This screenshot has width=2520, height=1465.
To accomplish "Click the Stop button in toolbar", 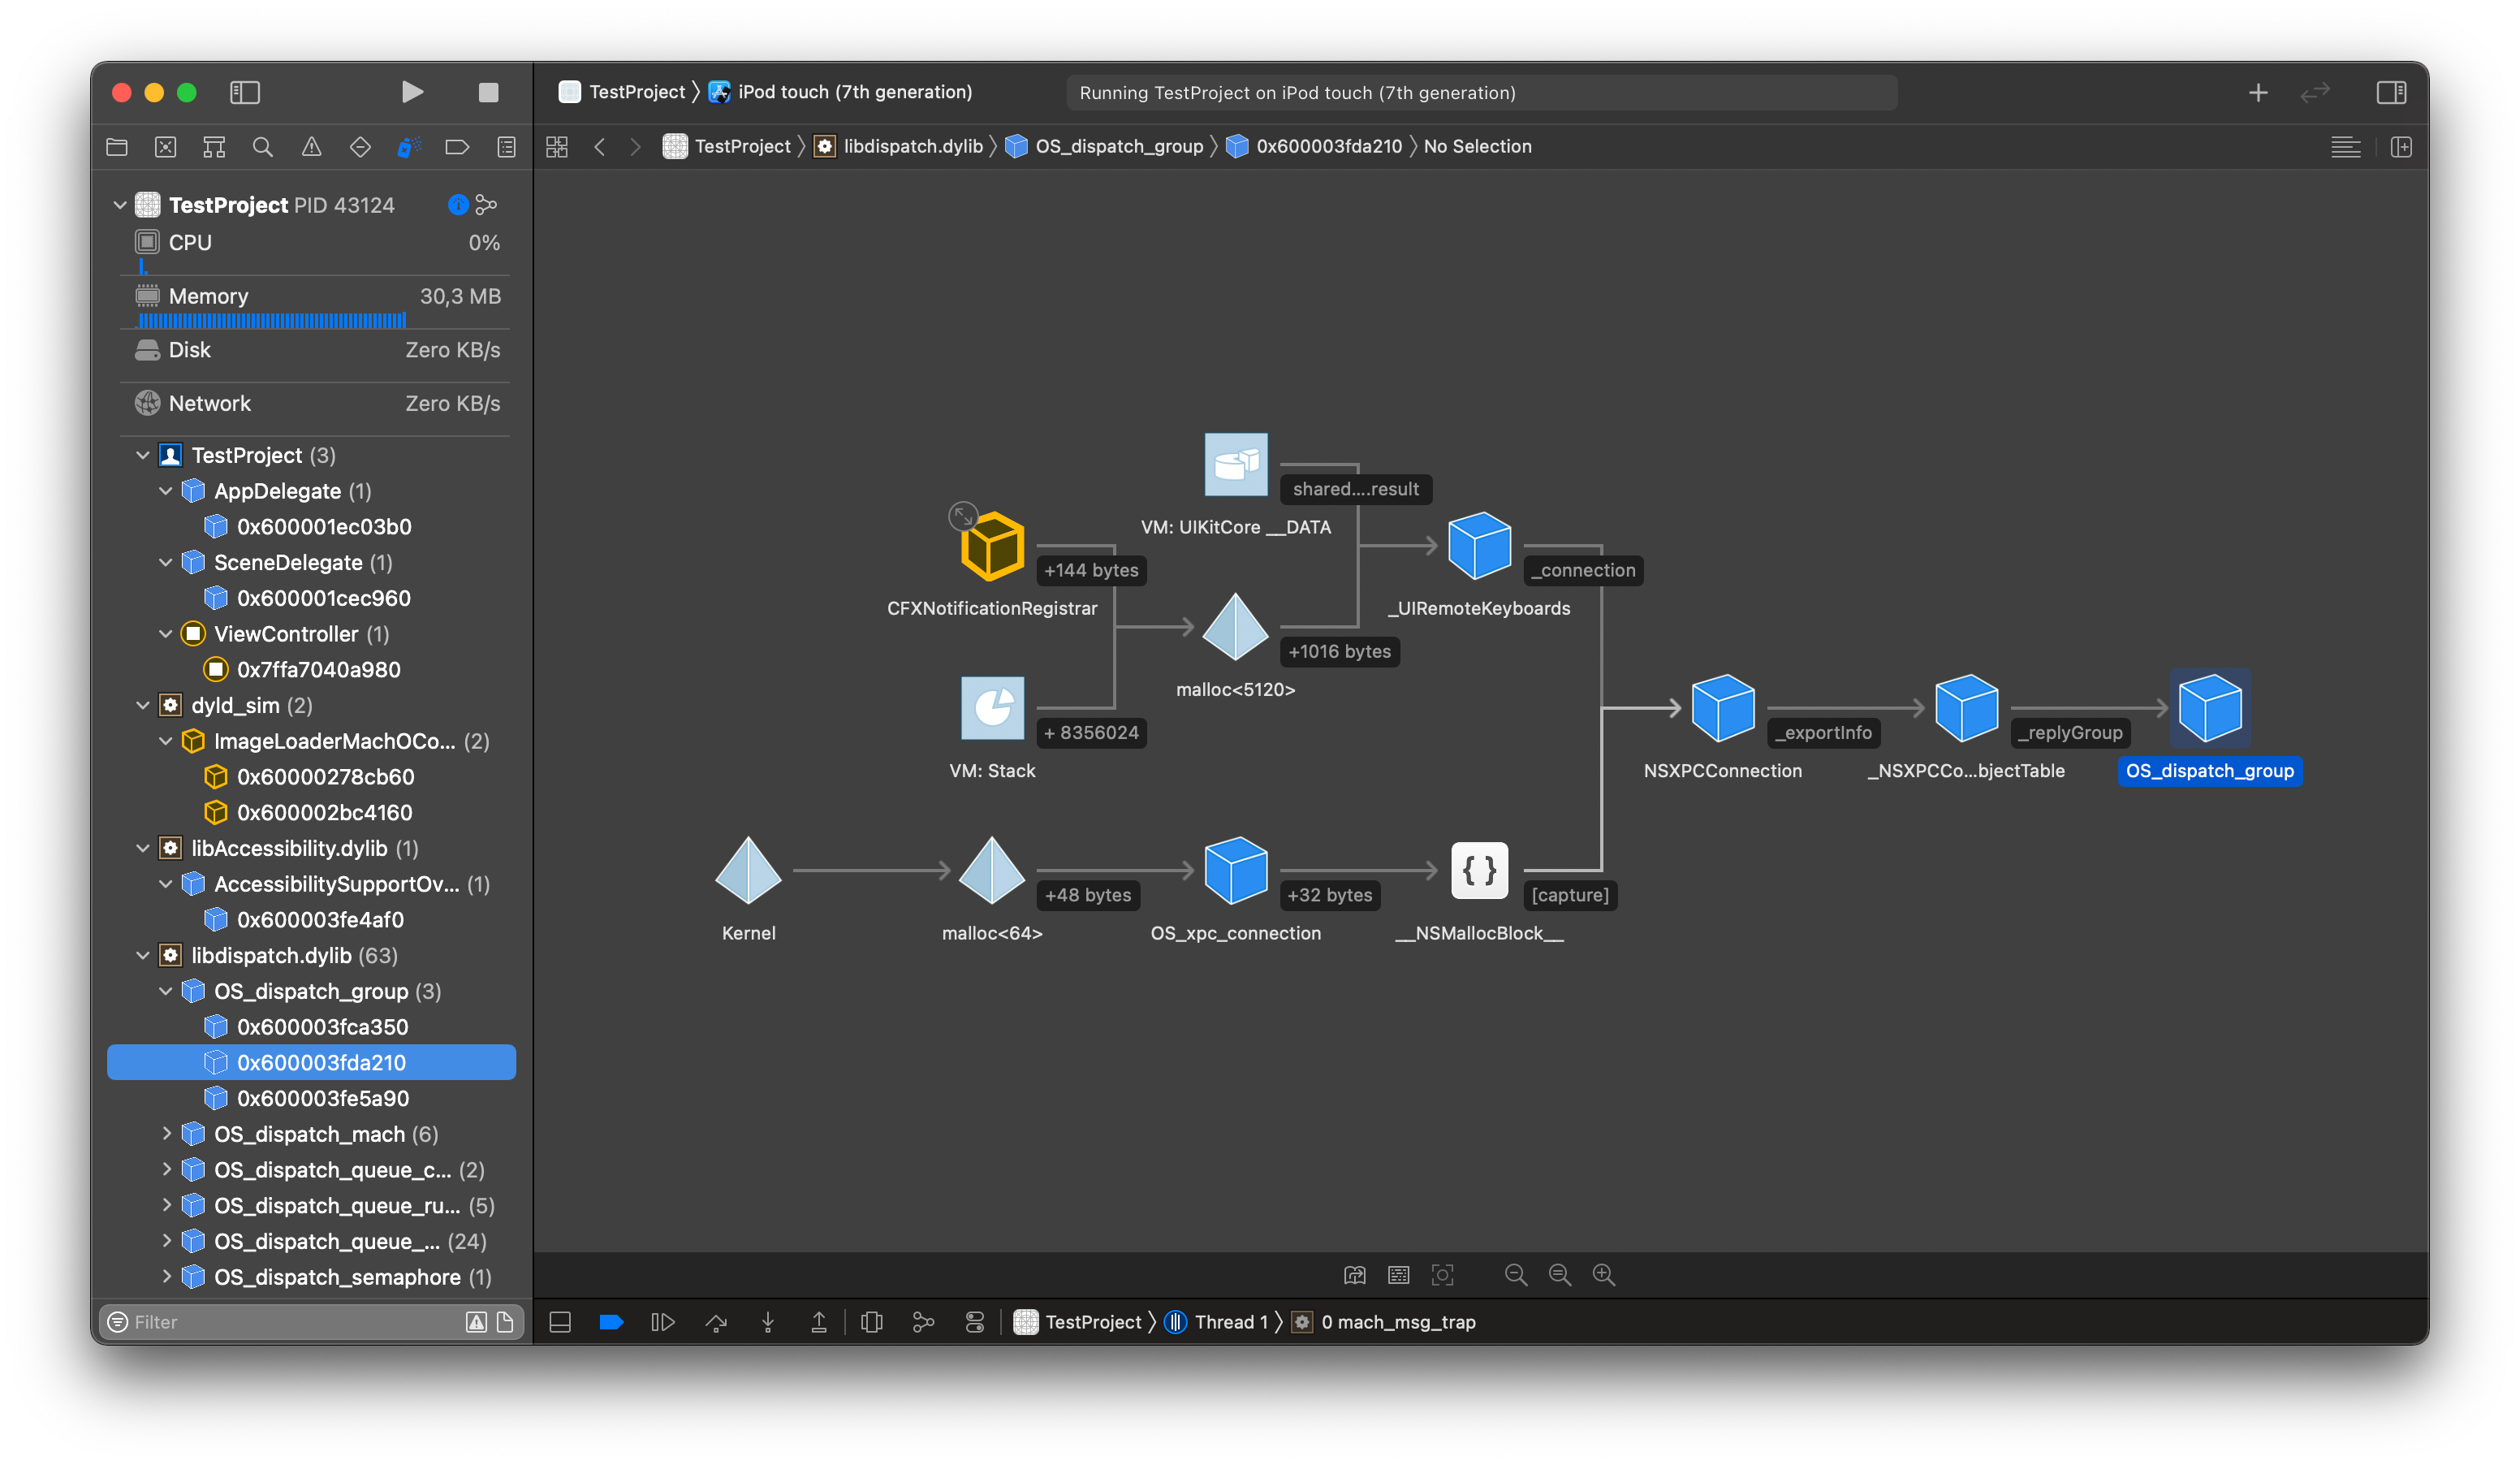I will [x=488, y=93].
